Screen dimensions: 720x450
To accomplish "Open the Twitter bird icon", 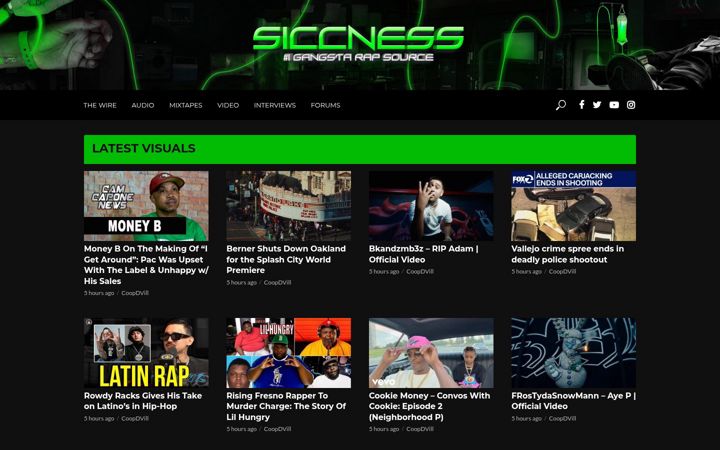I will click(x=597, y=105).
